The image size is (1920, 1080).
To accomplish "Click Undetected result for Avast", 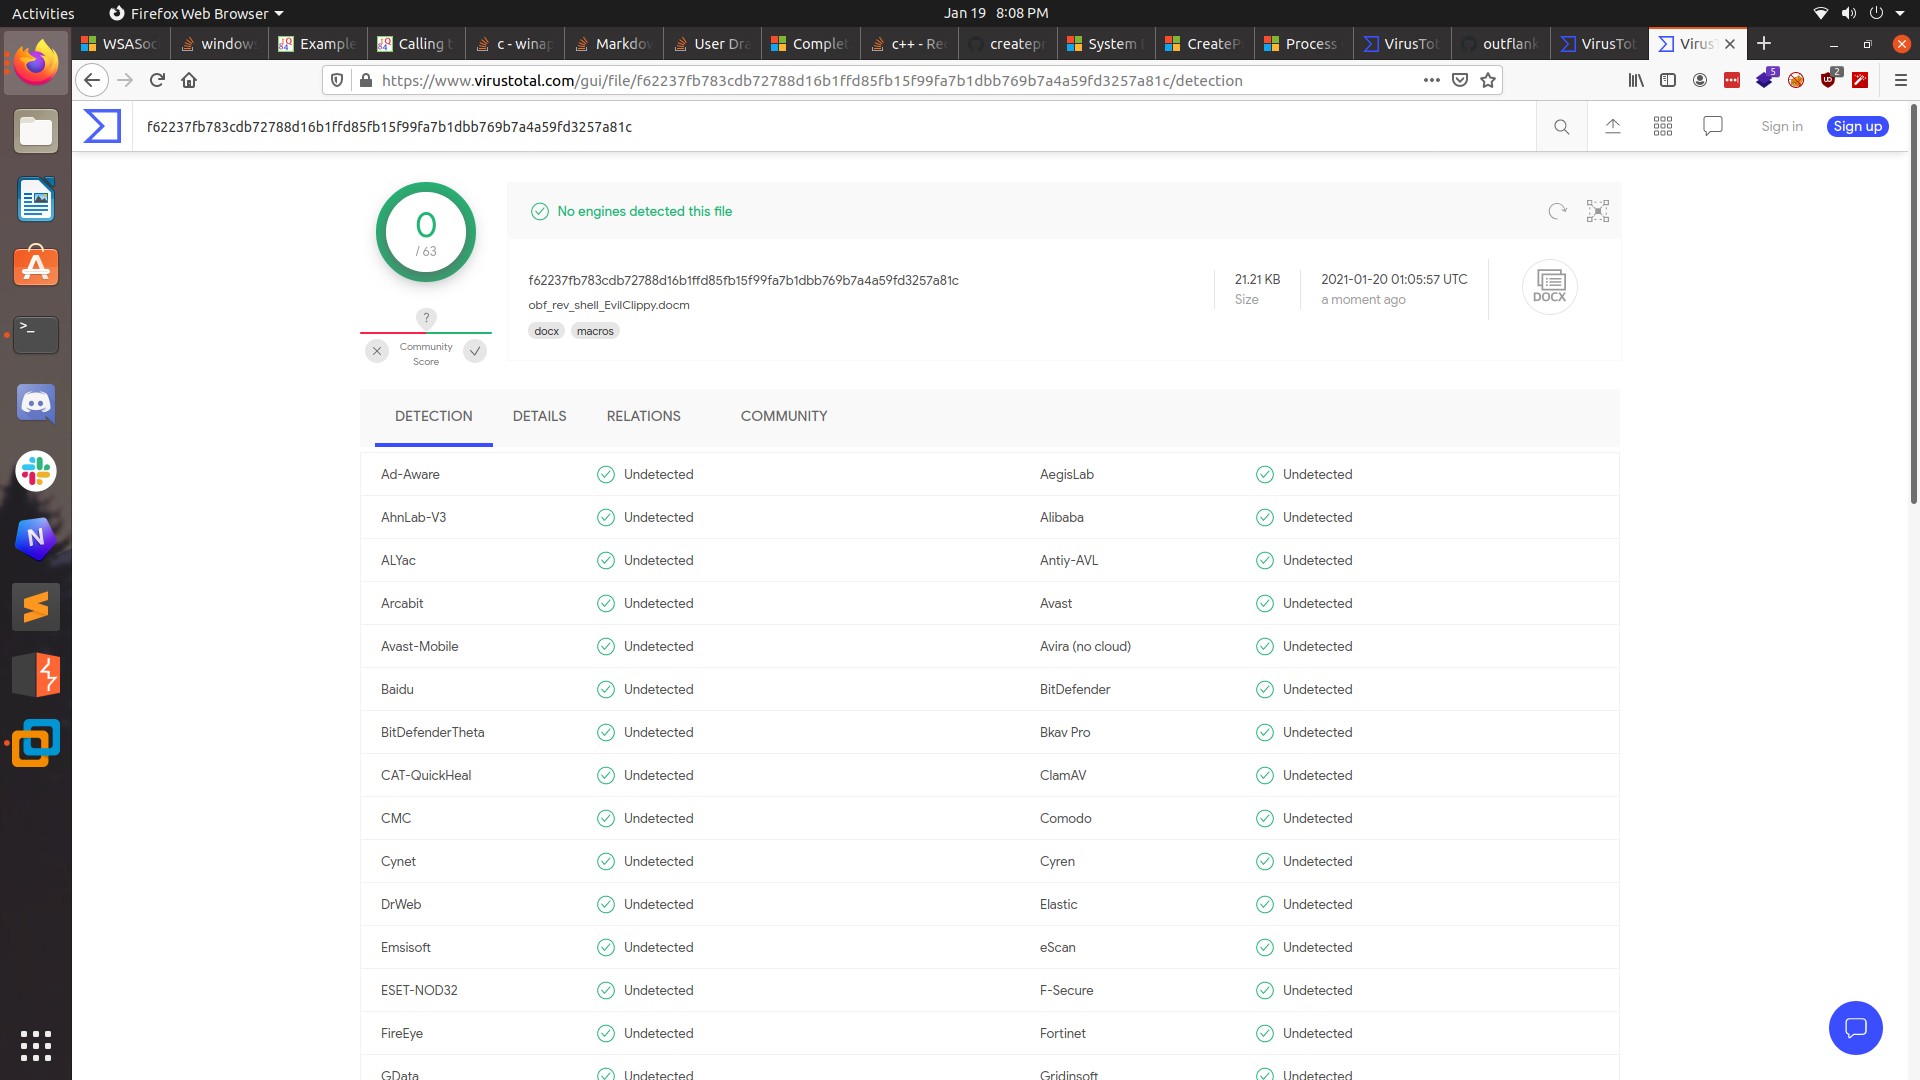I will (x=1317, y=603).
